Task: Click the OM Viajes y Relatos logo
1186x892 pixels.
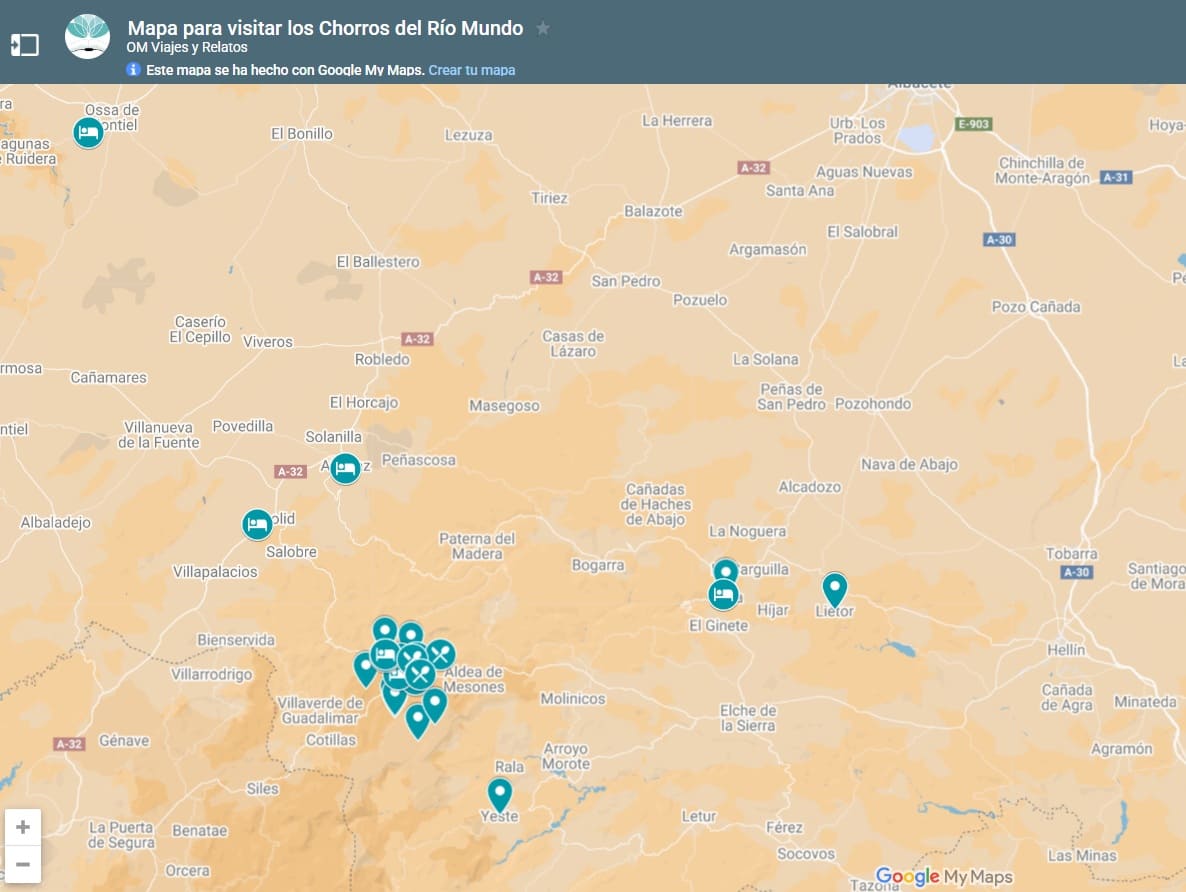Action: (x=87, y=36)
